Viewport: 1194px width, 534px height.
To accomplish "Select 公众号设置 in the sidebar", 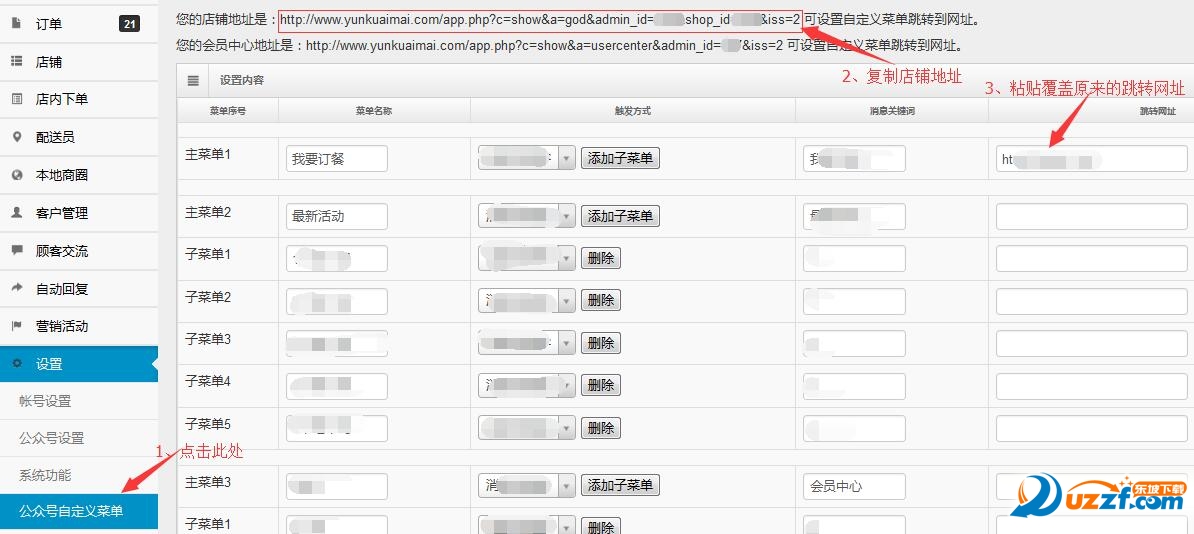I will click(x=51, y=438).
